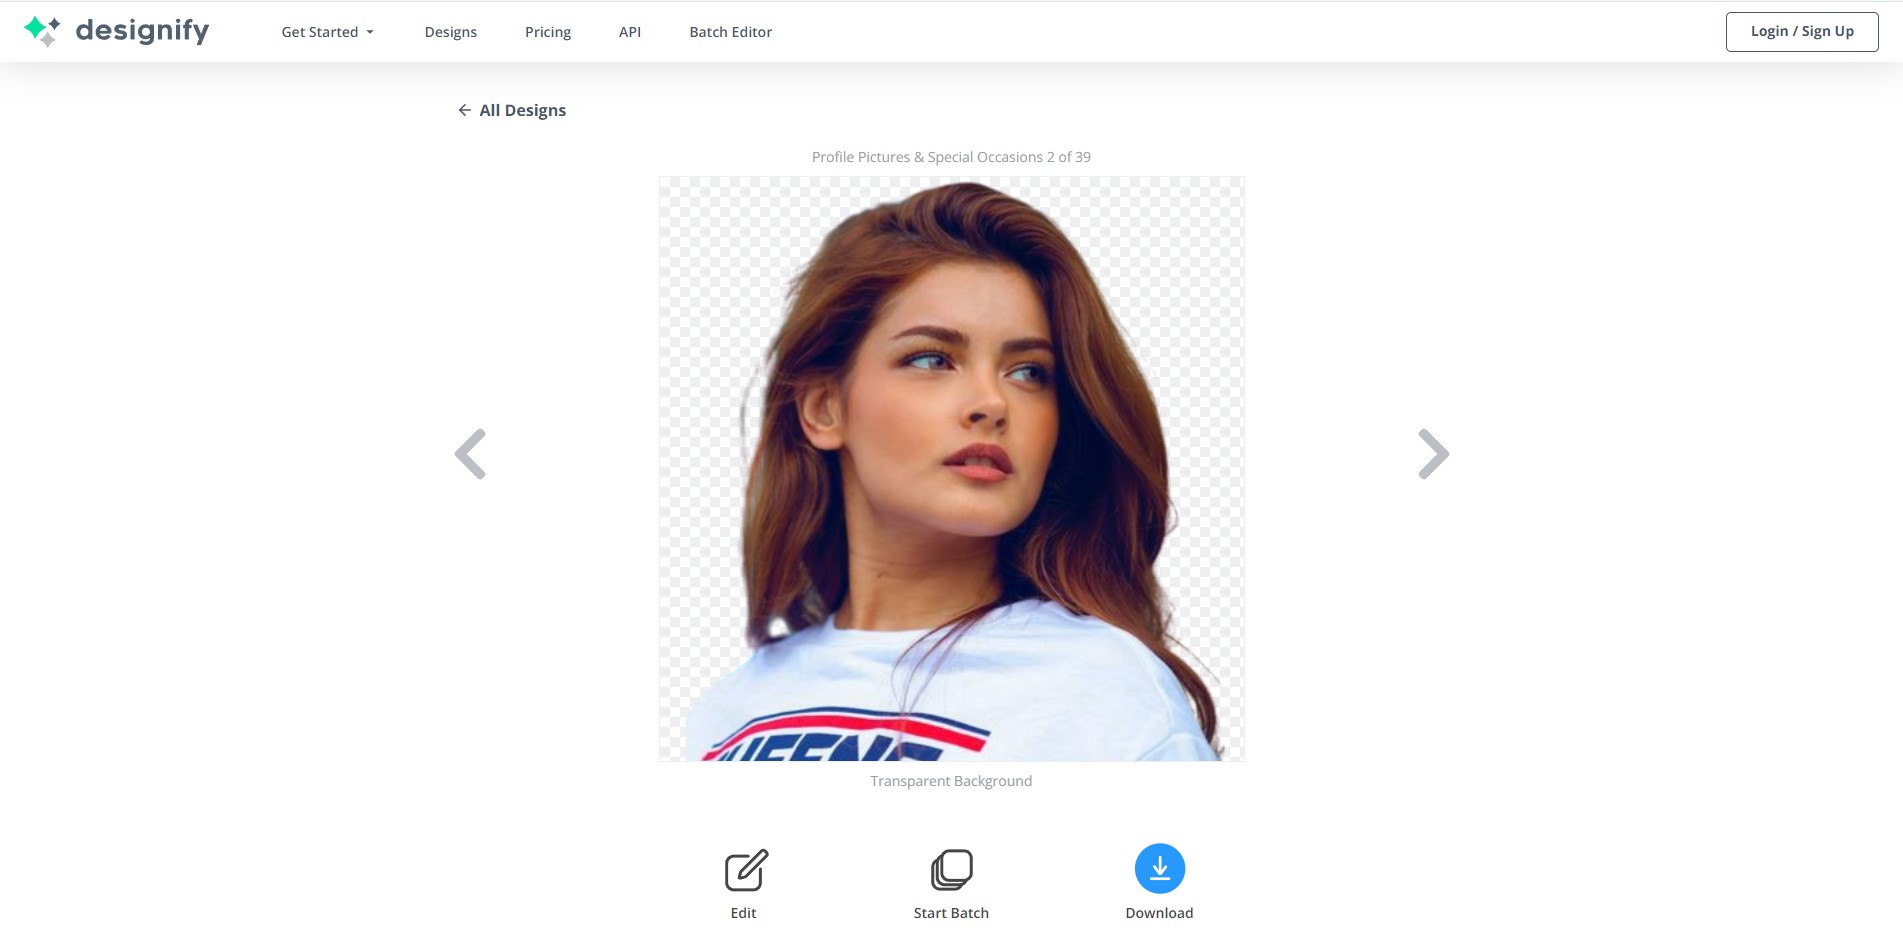Open the Pricing page
Screen dimensions: 1903x945
[x=548, y=32]
